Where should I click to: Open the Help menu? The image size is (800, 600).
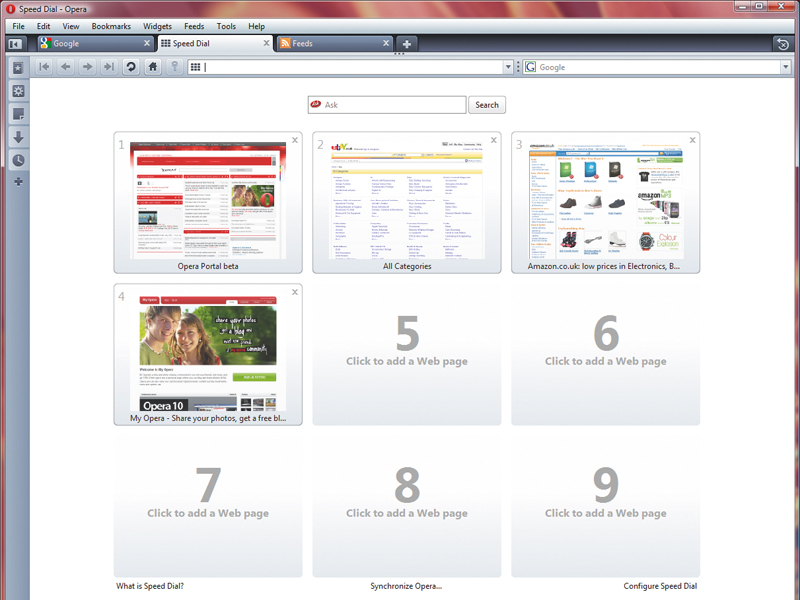257,26
